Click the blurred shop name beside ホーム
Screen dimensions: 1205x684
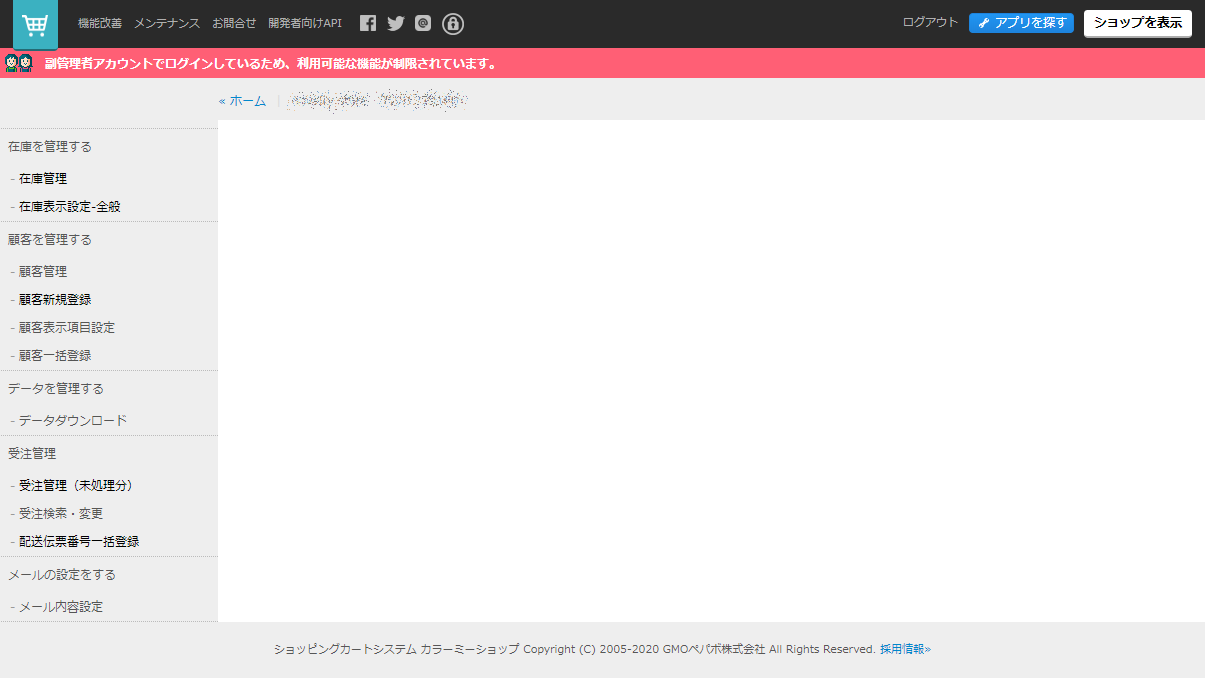377,100
